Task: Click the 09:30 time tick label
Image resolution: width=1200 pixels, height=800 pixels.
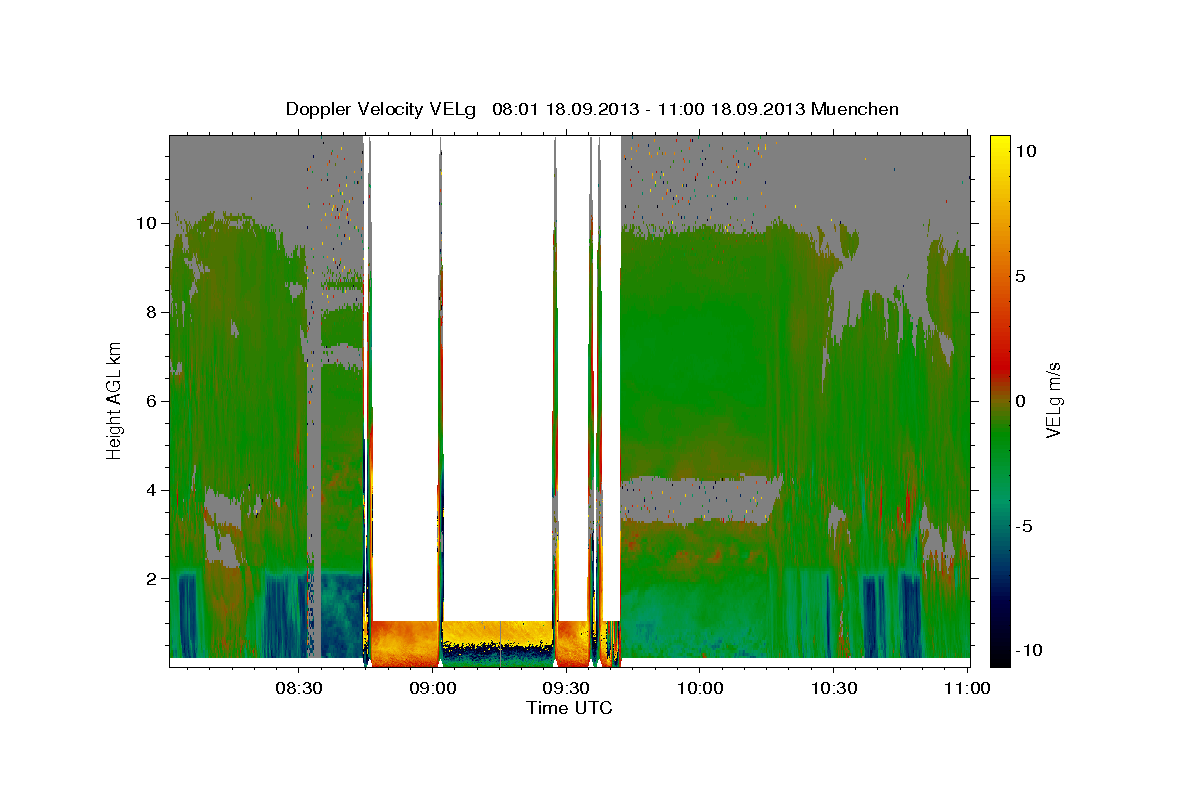Action: click(566, 689)
